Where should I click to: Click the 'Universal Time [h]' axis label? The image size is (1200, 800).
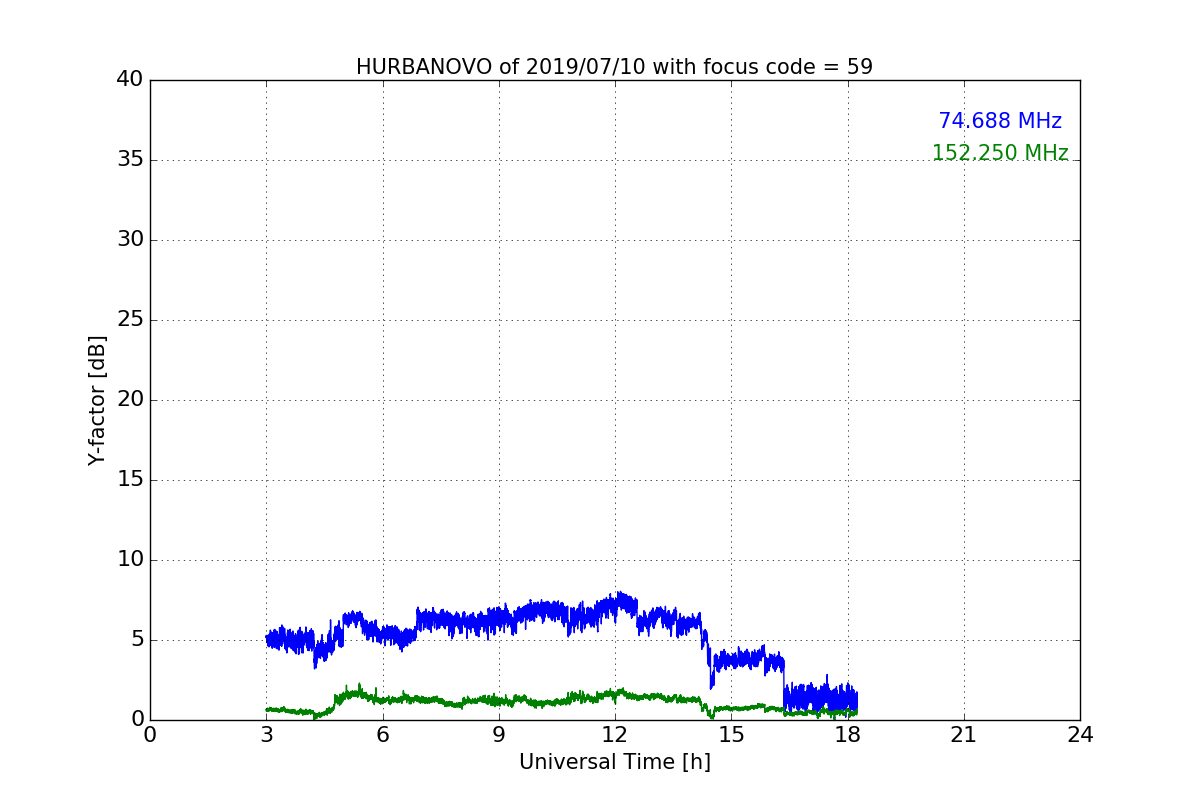615,762
